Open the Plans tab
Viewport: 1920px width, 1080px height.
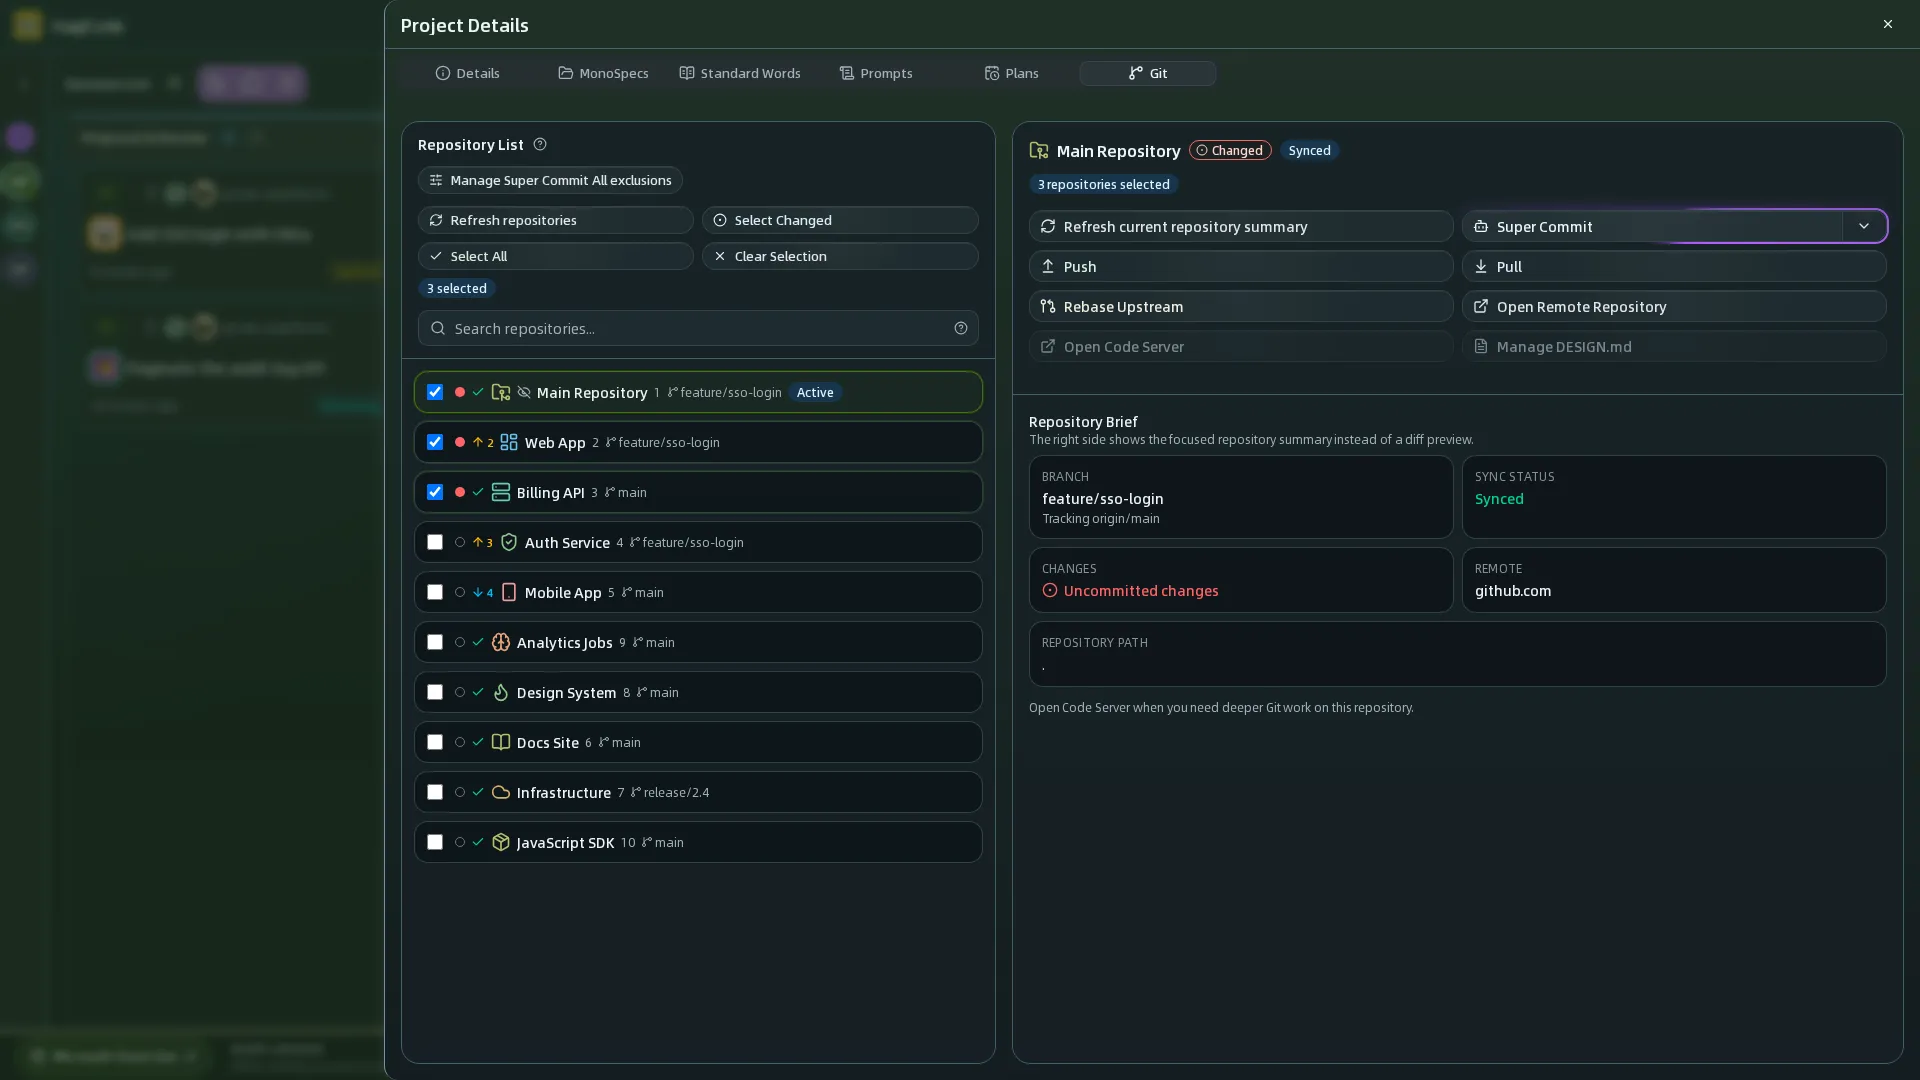tap(1012, 73)
